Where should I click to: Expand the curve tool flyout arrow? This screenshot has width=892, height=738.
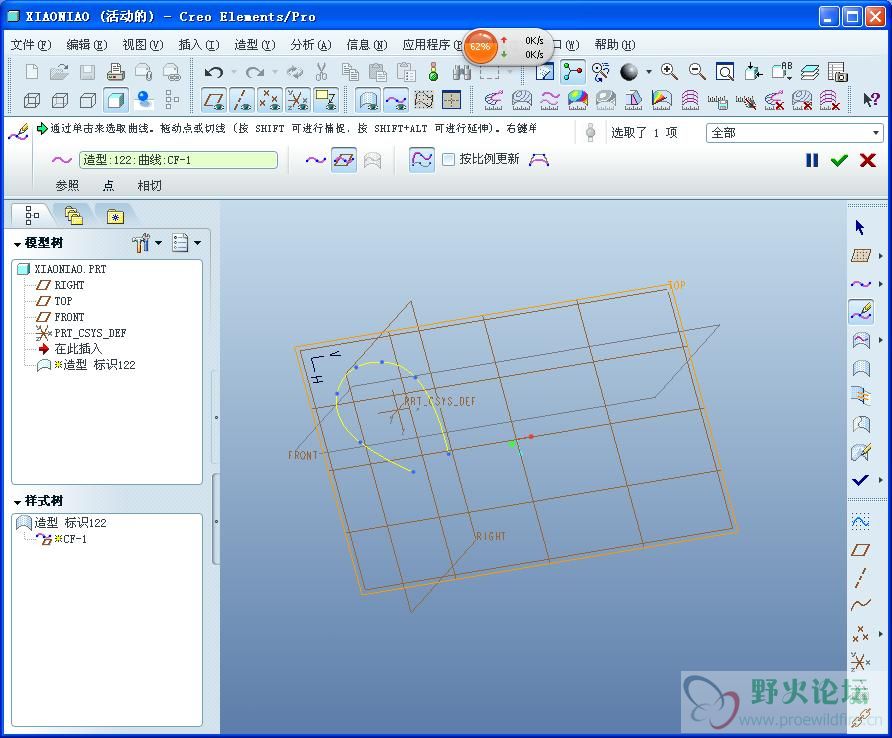[x=881, y=284]
